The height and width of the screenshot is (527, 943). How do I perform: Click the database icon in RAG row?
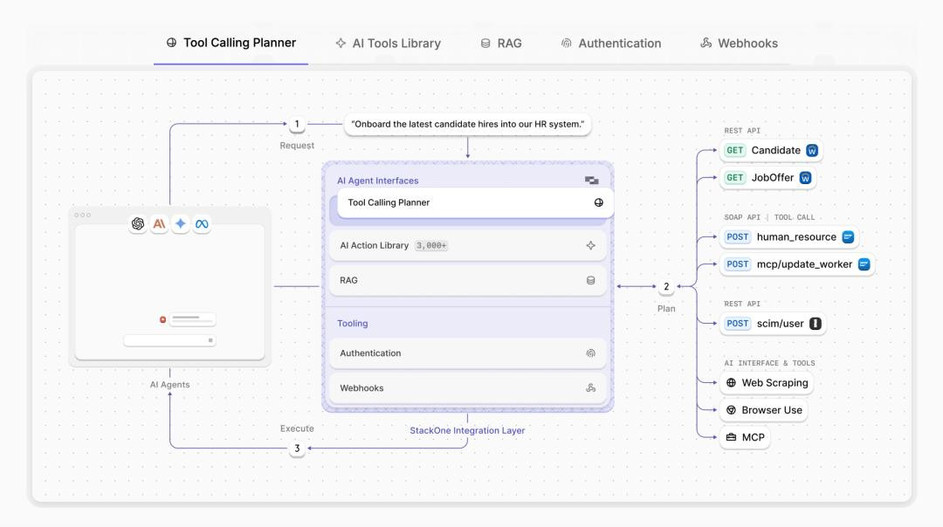591,280
